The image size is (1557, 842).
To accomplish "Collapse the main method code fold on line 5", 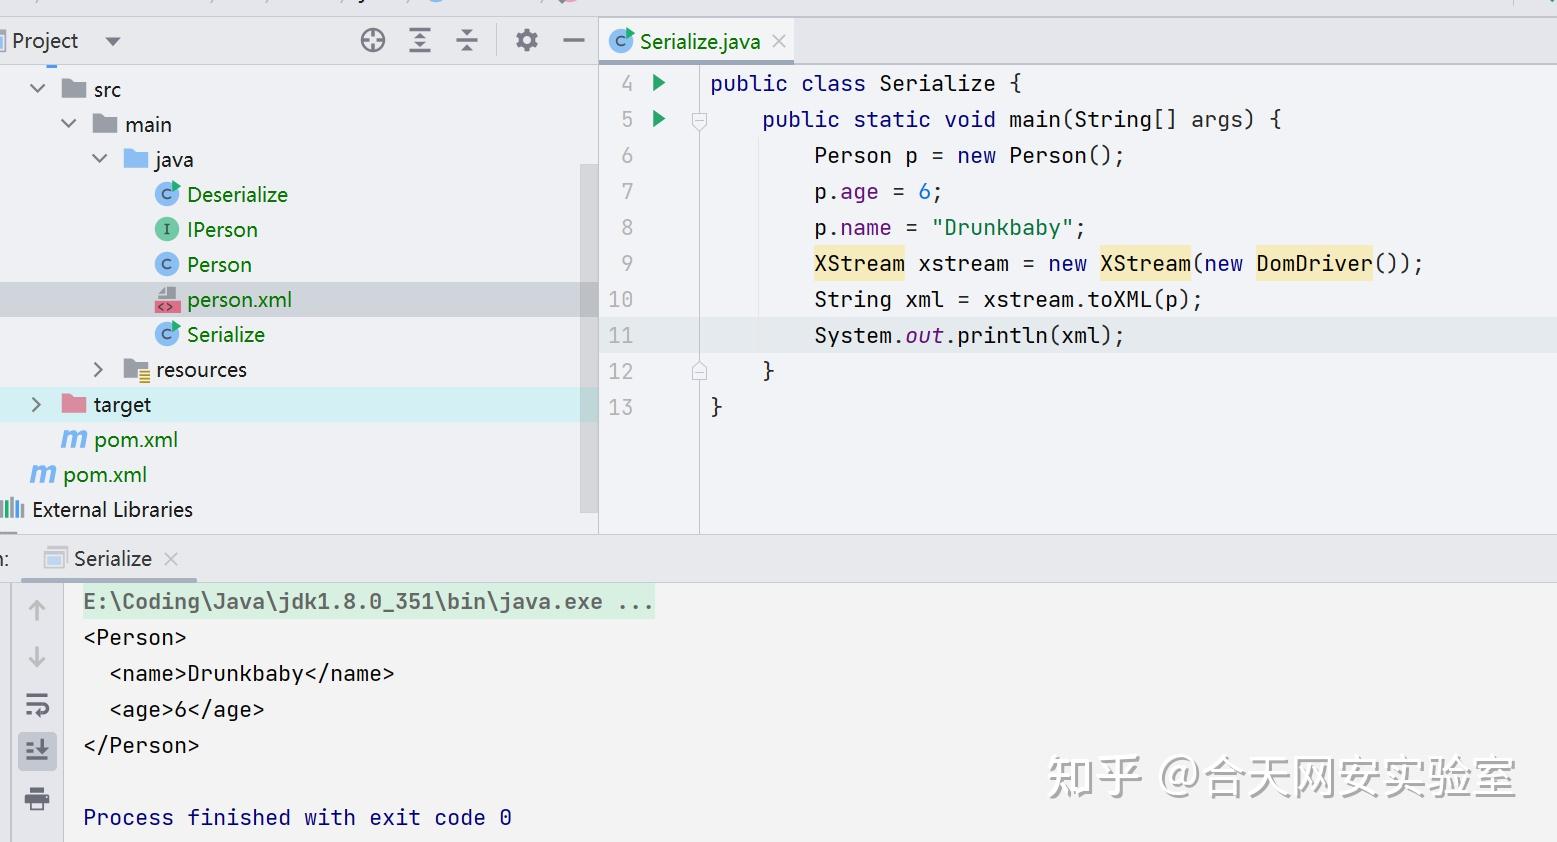I will tap(699, 119).
